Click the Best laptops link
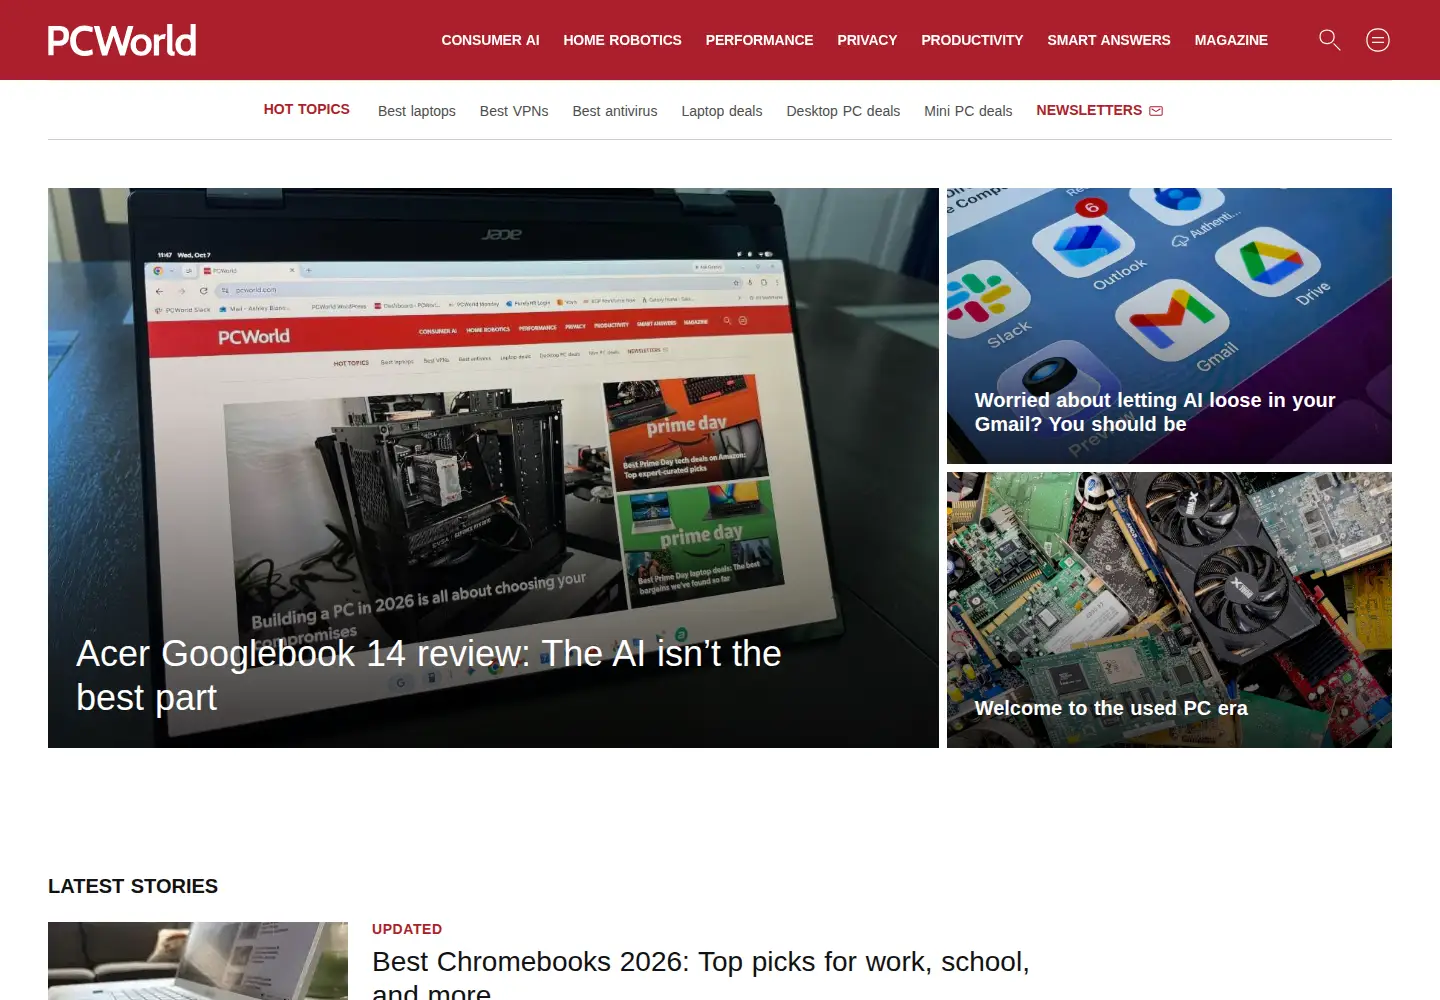The height and width of the screenshot is (1000, 1440). (x=417, y=111)
